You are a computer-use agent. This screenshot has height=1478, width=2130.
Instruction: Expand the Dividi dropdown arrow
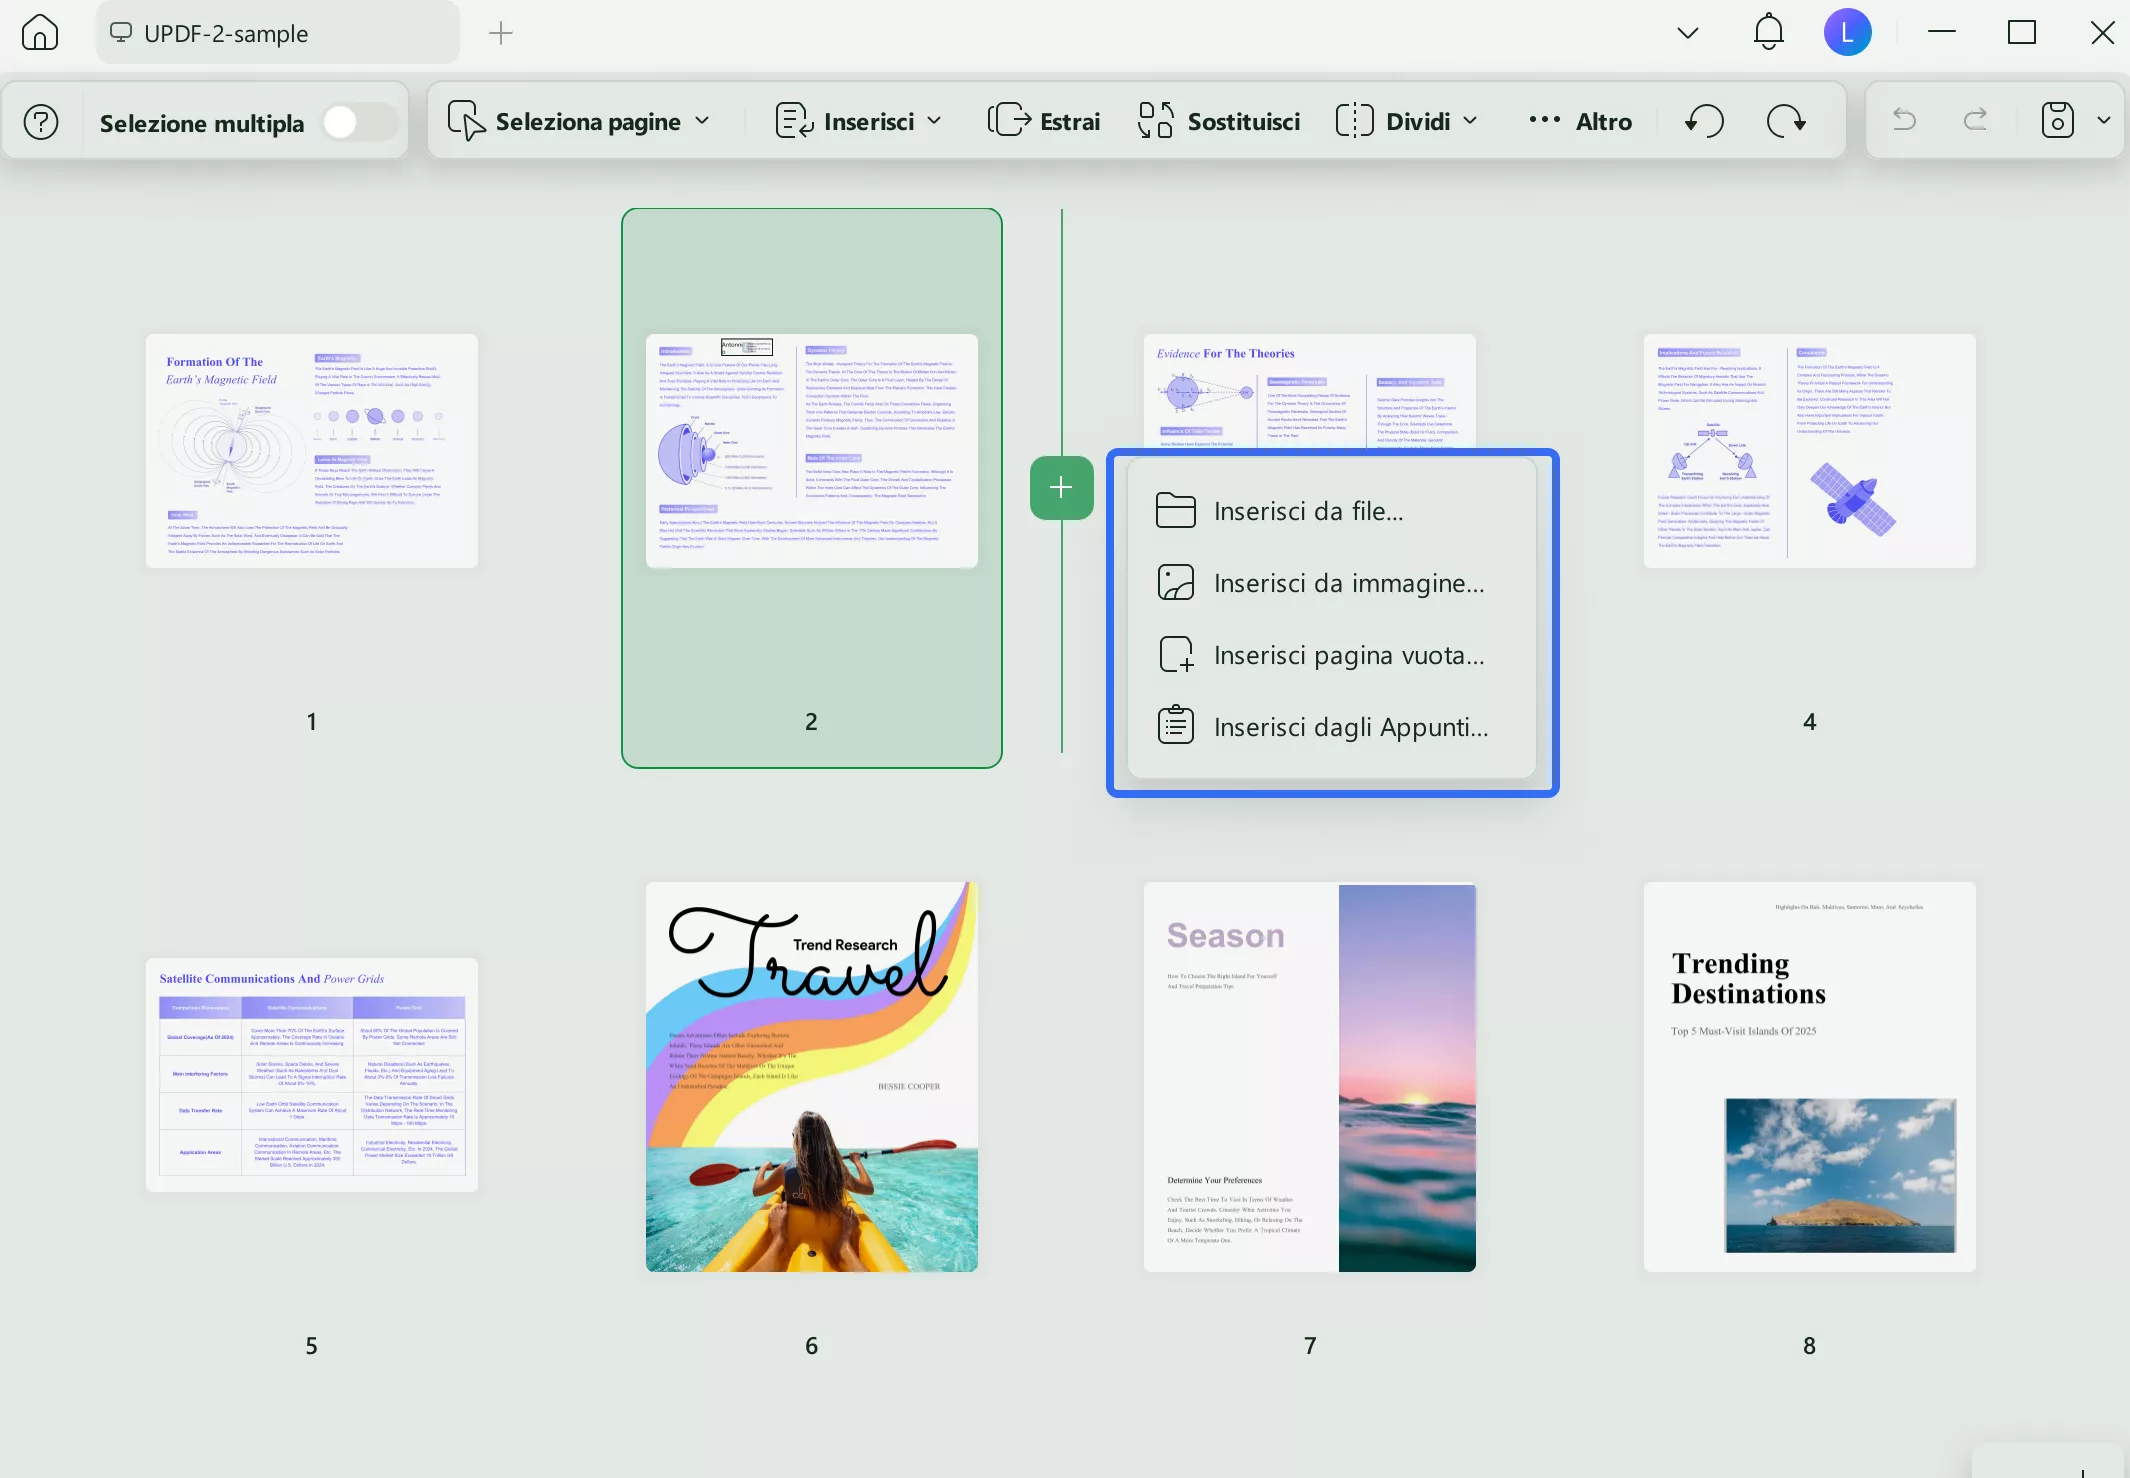coord(1470,121)
